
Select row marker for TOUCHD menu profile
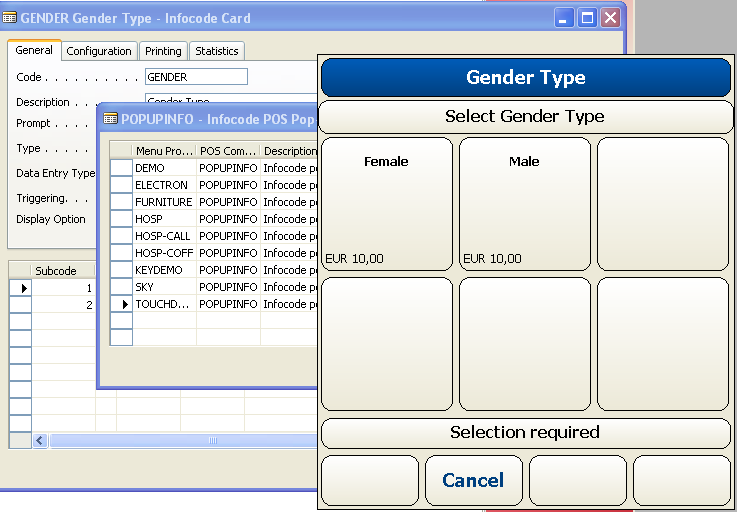point(121,304)
